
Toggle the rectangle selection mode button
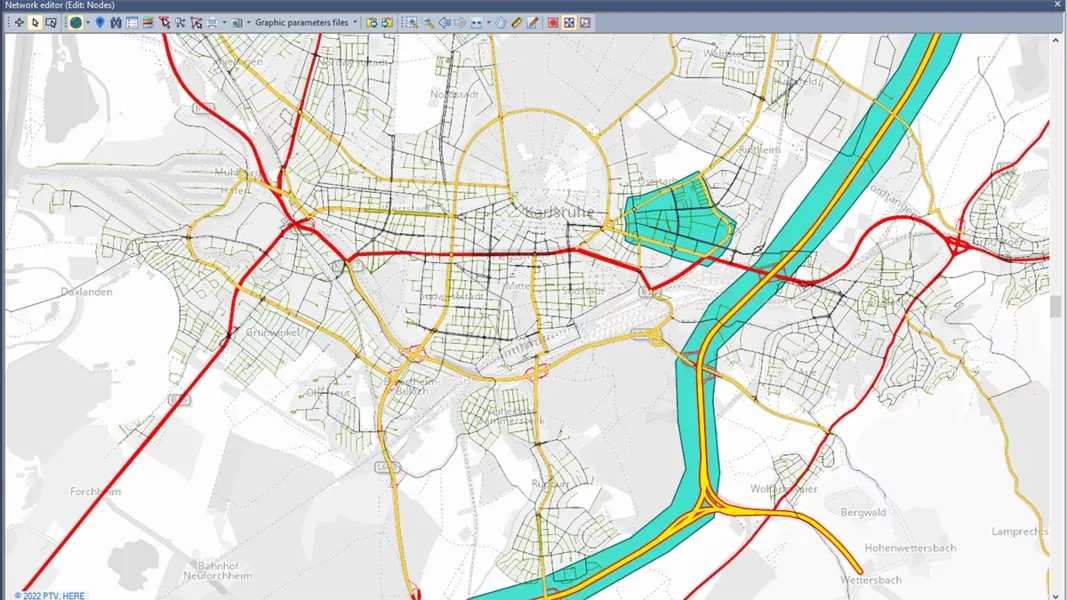click(51, 22)
